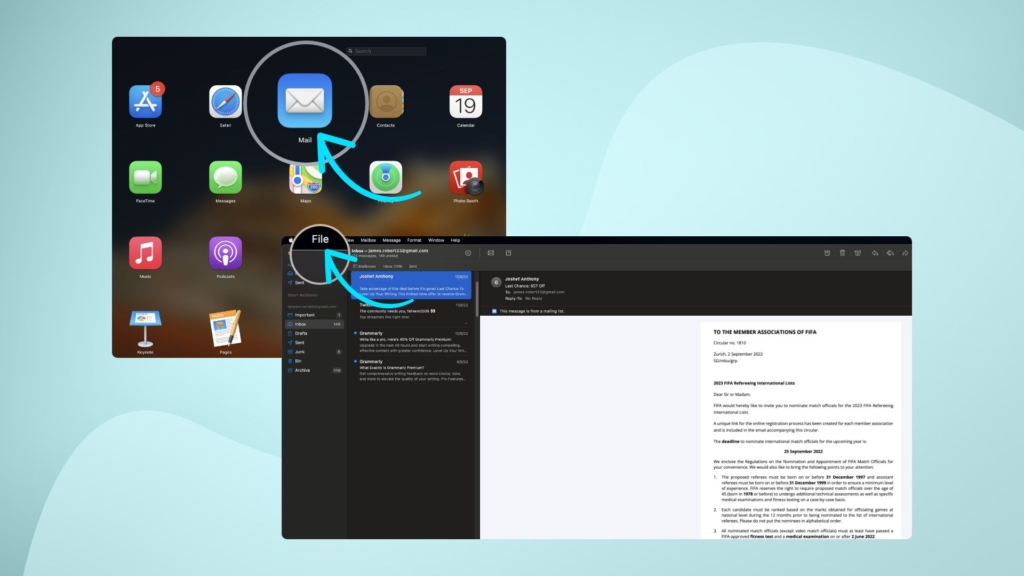Select Inbox (149) in the favorites bar
Image resolution: width=1024 pixels, height=576 pixels.
(393, 266)
